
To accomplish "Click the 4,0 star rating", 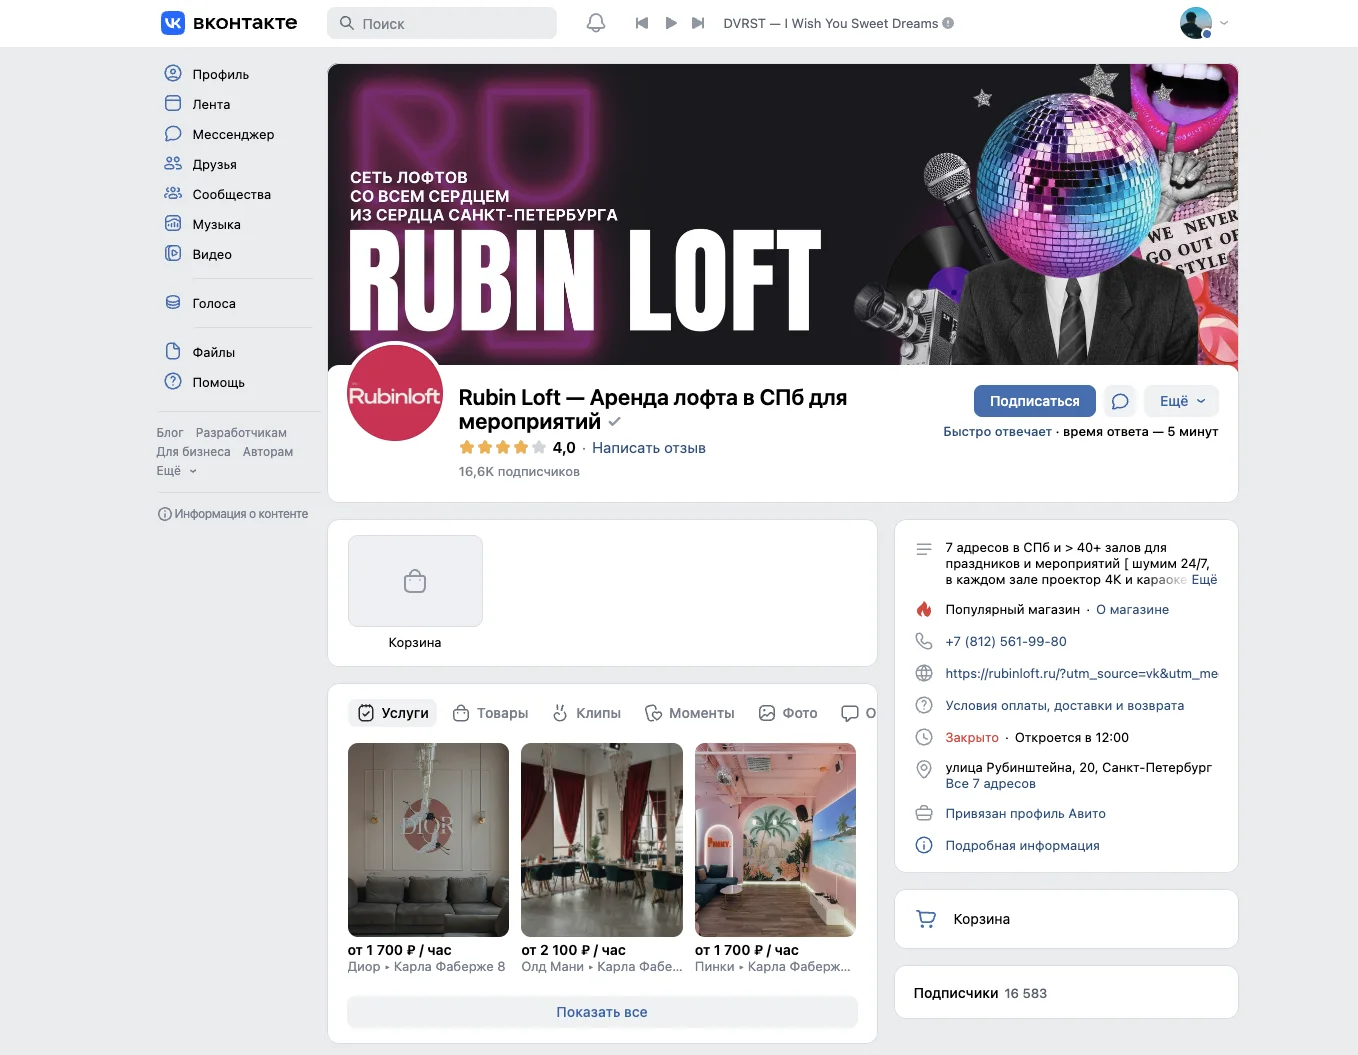I will point(517,448).
